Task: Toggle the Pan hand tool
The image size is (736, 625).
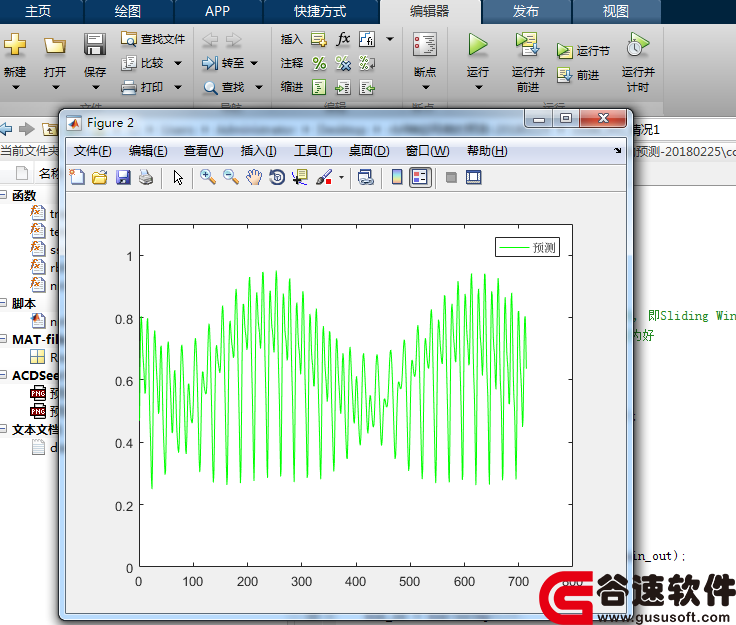Action: click(254, 177)
